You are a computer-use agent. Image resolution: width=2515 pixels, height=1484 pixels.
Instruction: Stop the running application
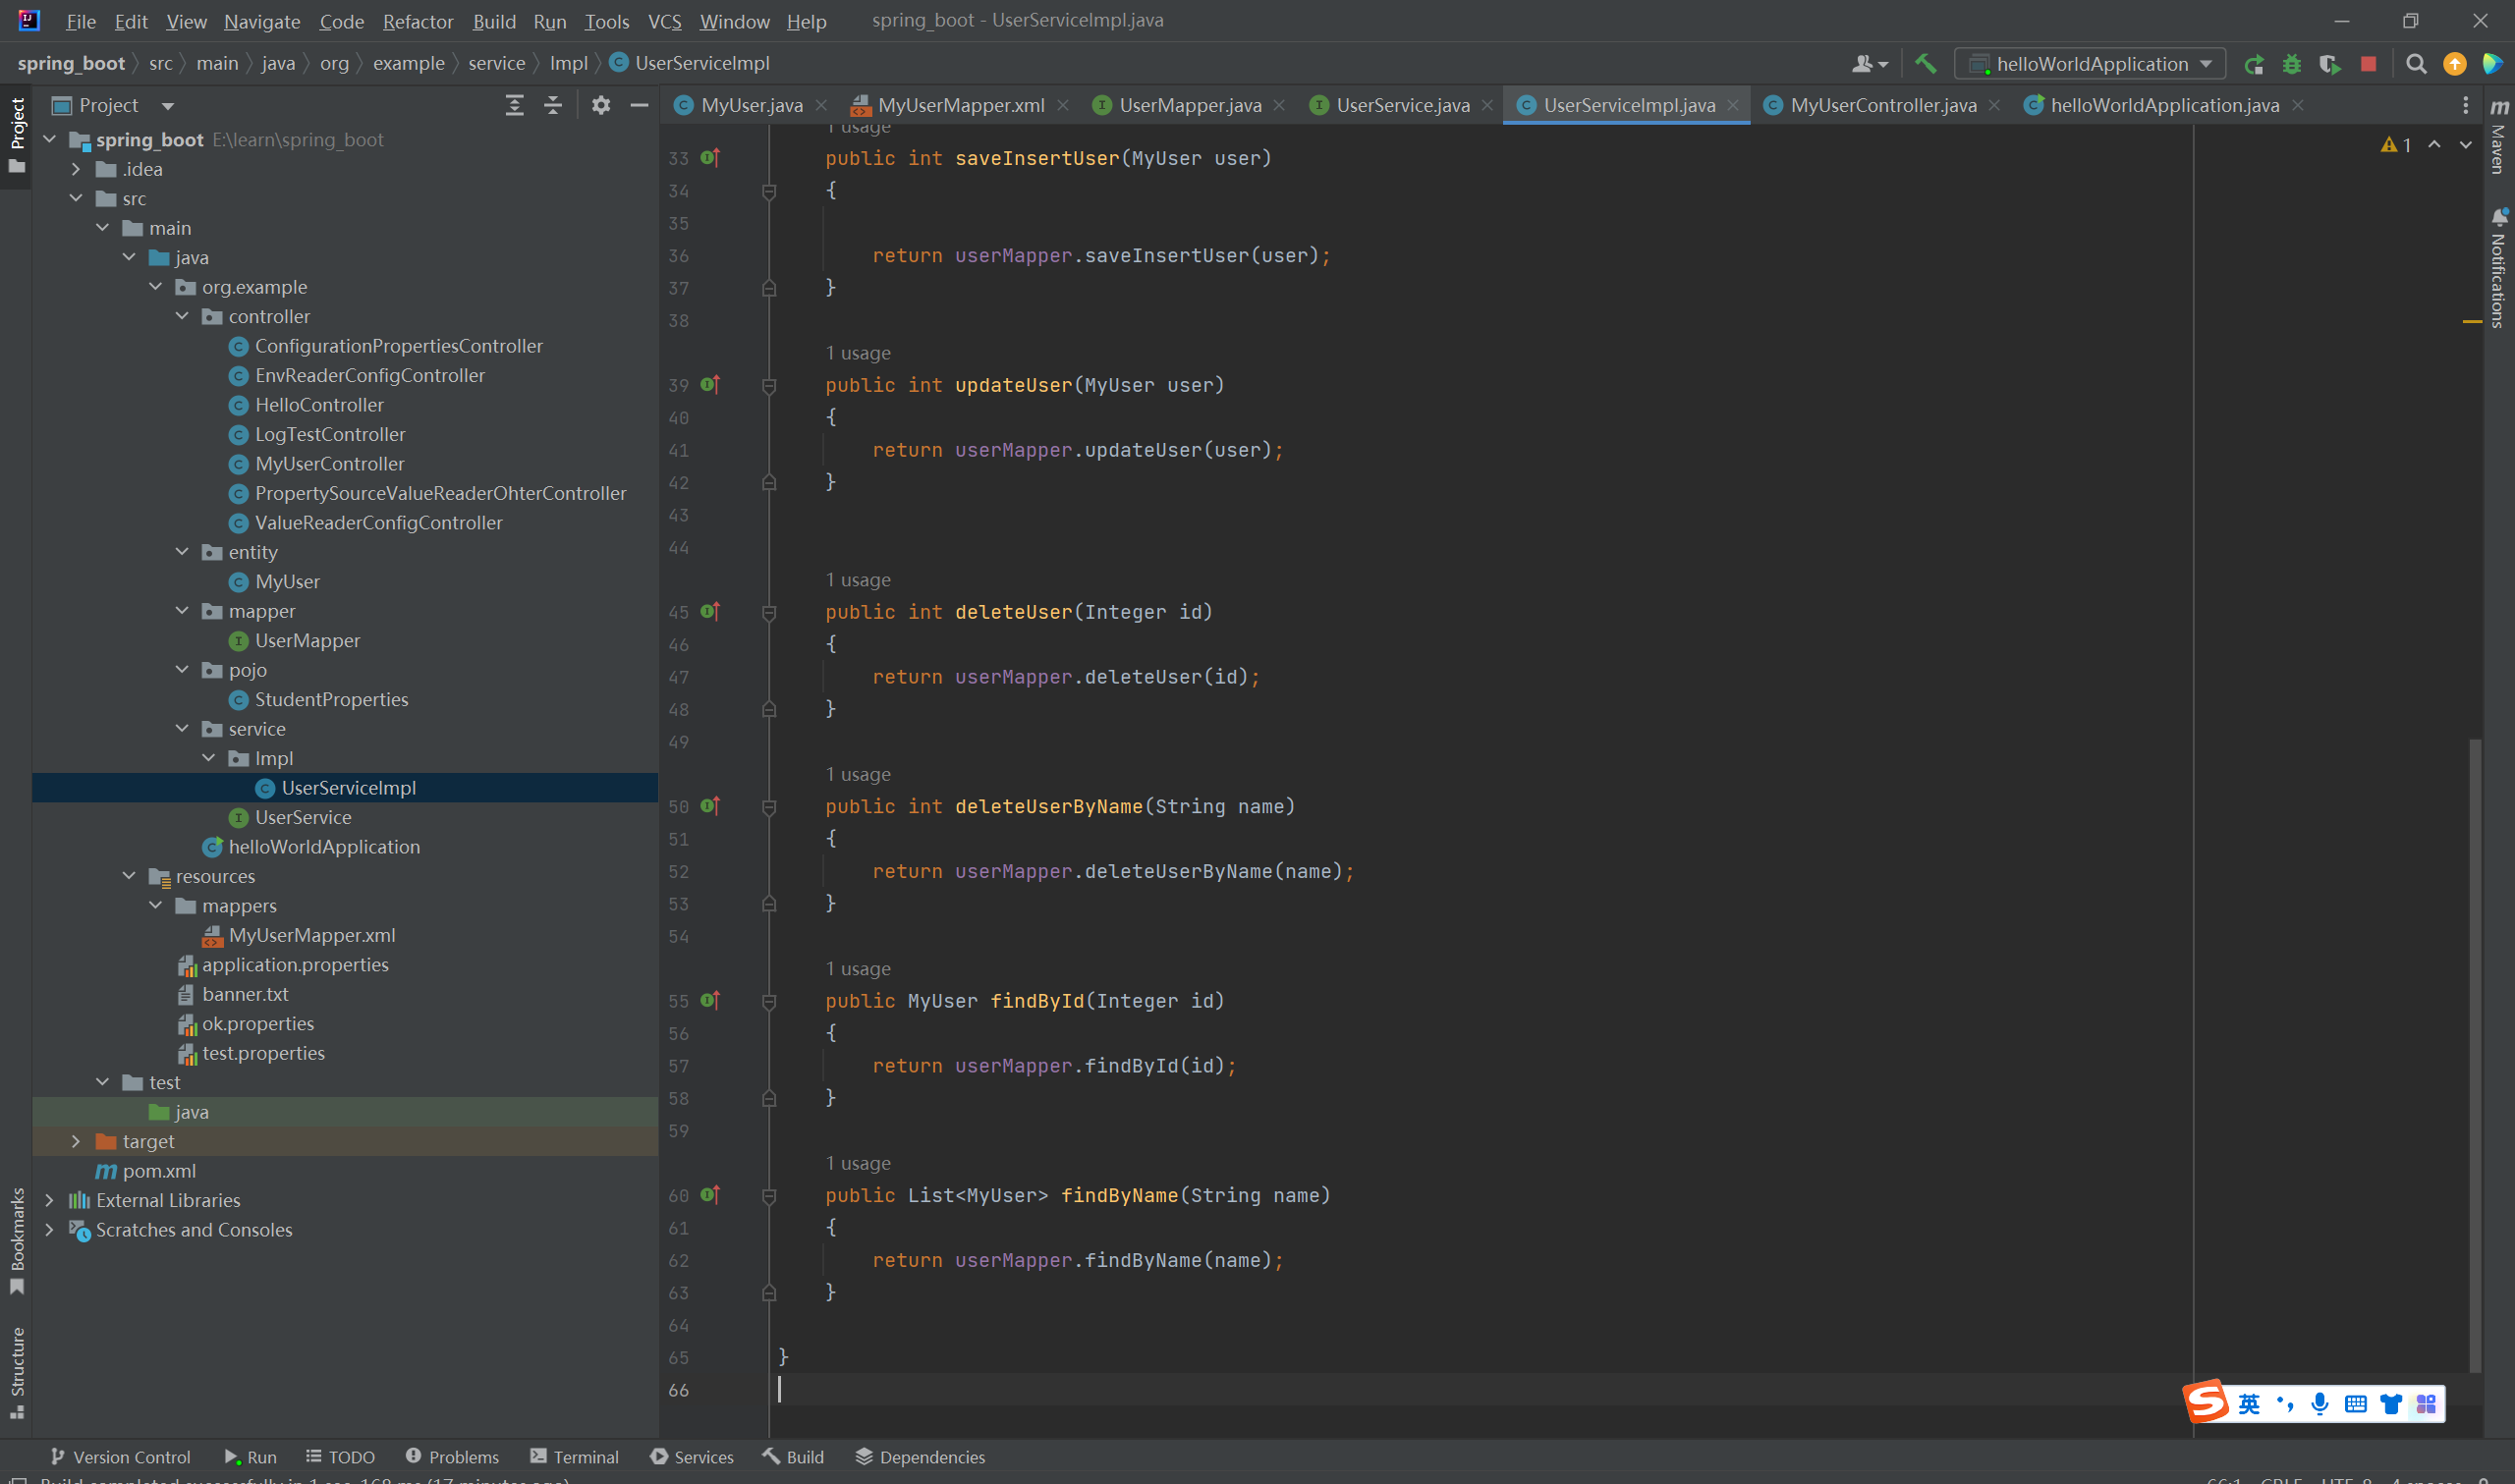click(x=2368, y=64)
